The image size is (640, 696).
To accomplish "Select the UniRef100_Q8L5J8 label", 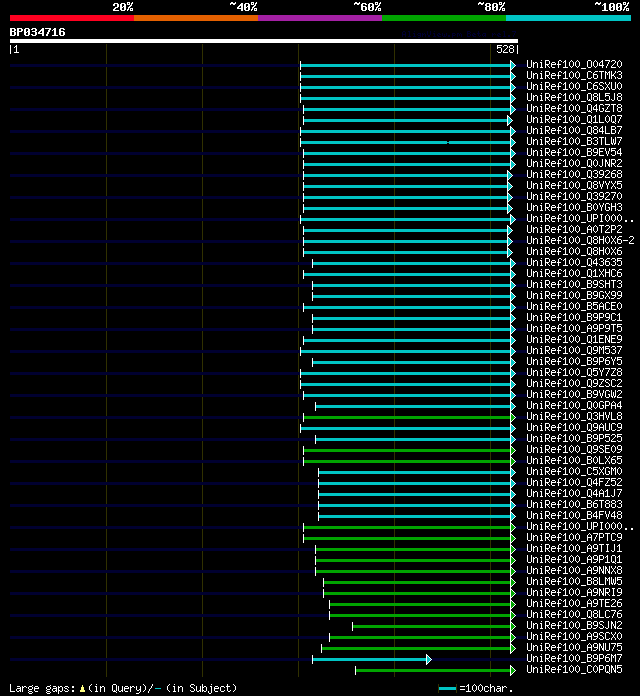I will pyautogui.click(x=574, y=98).
